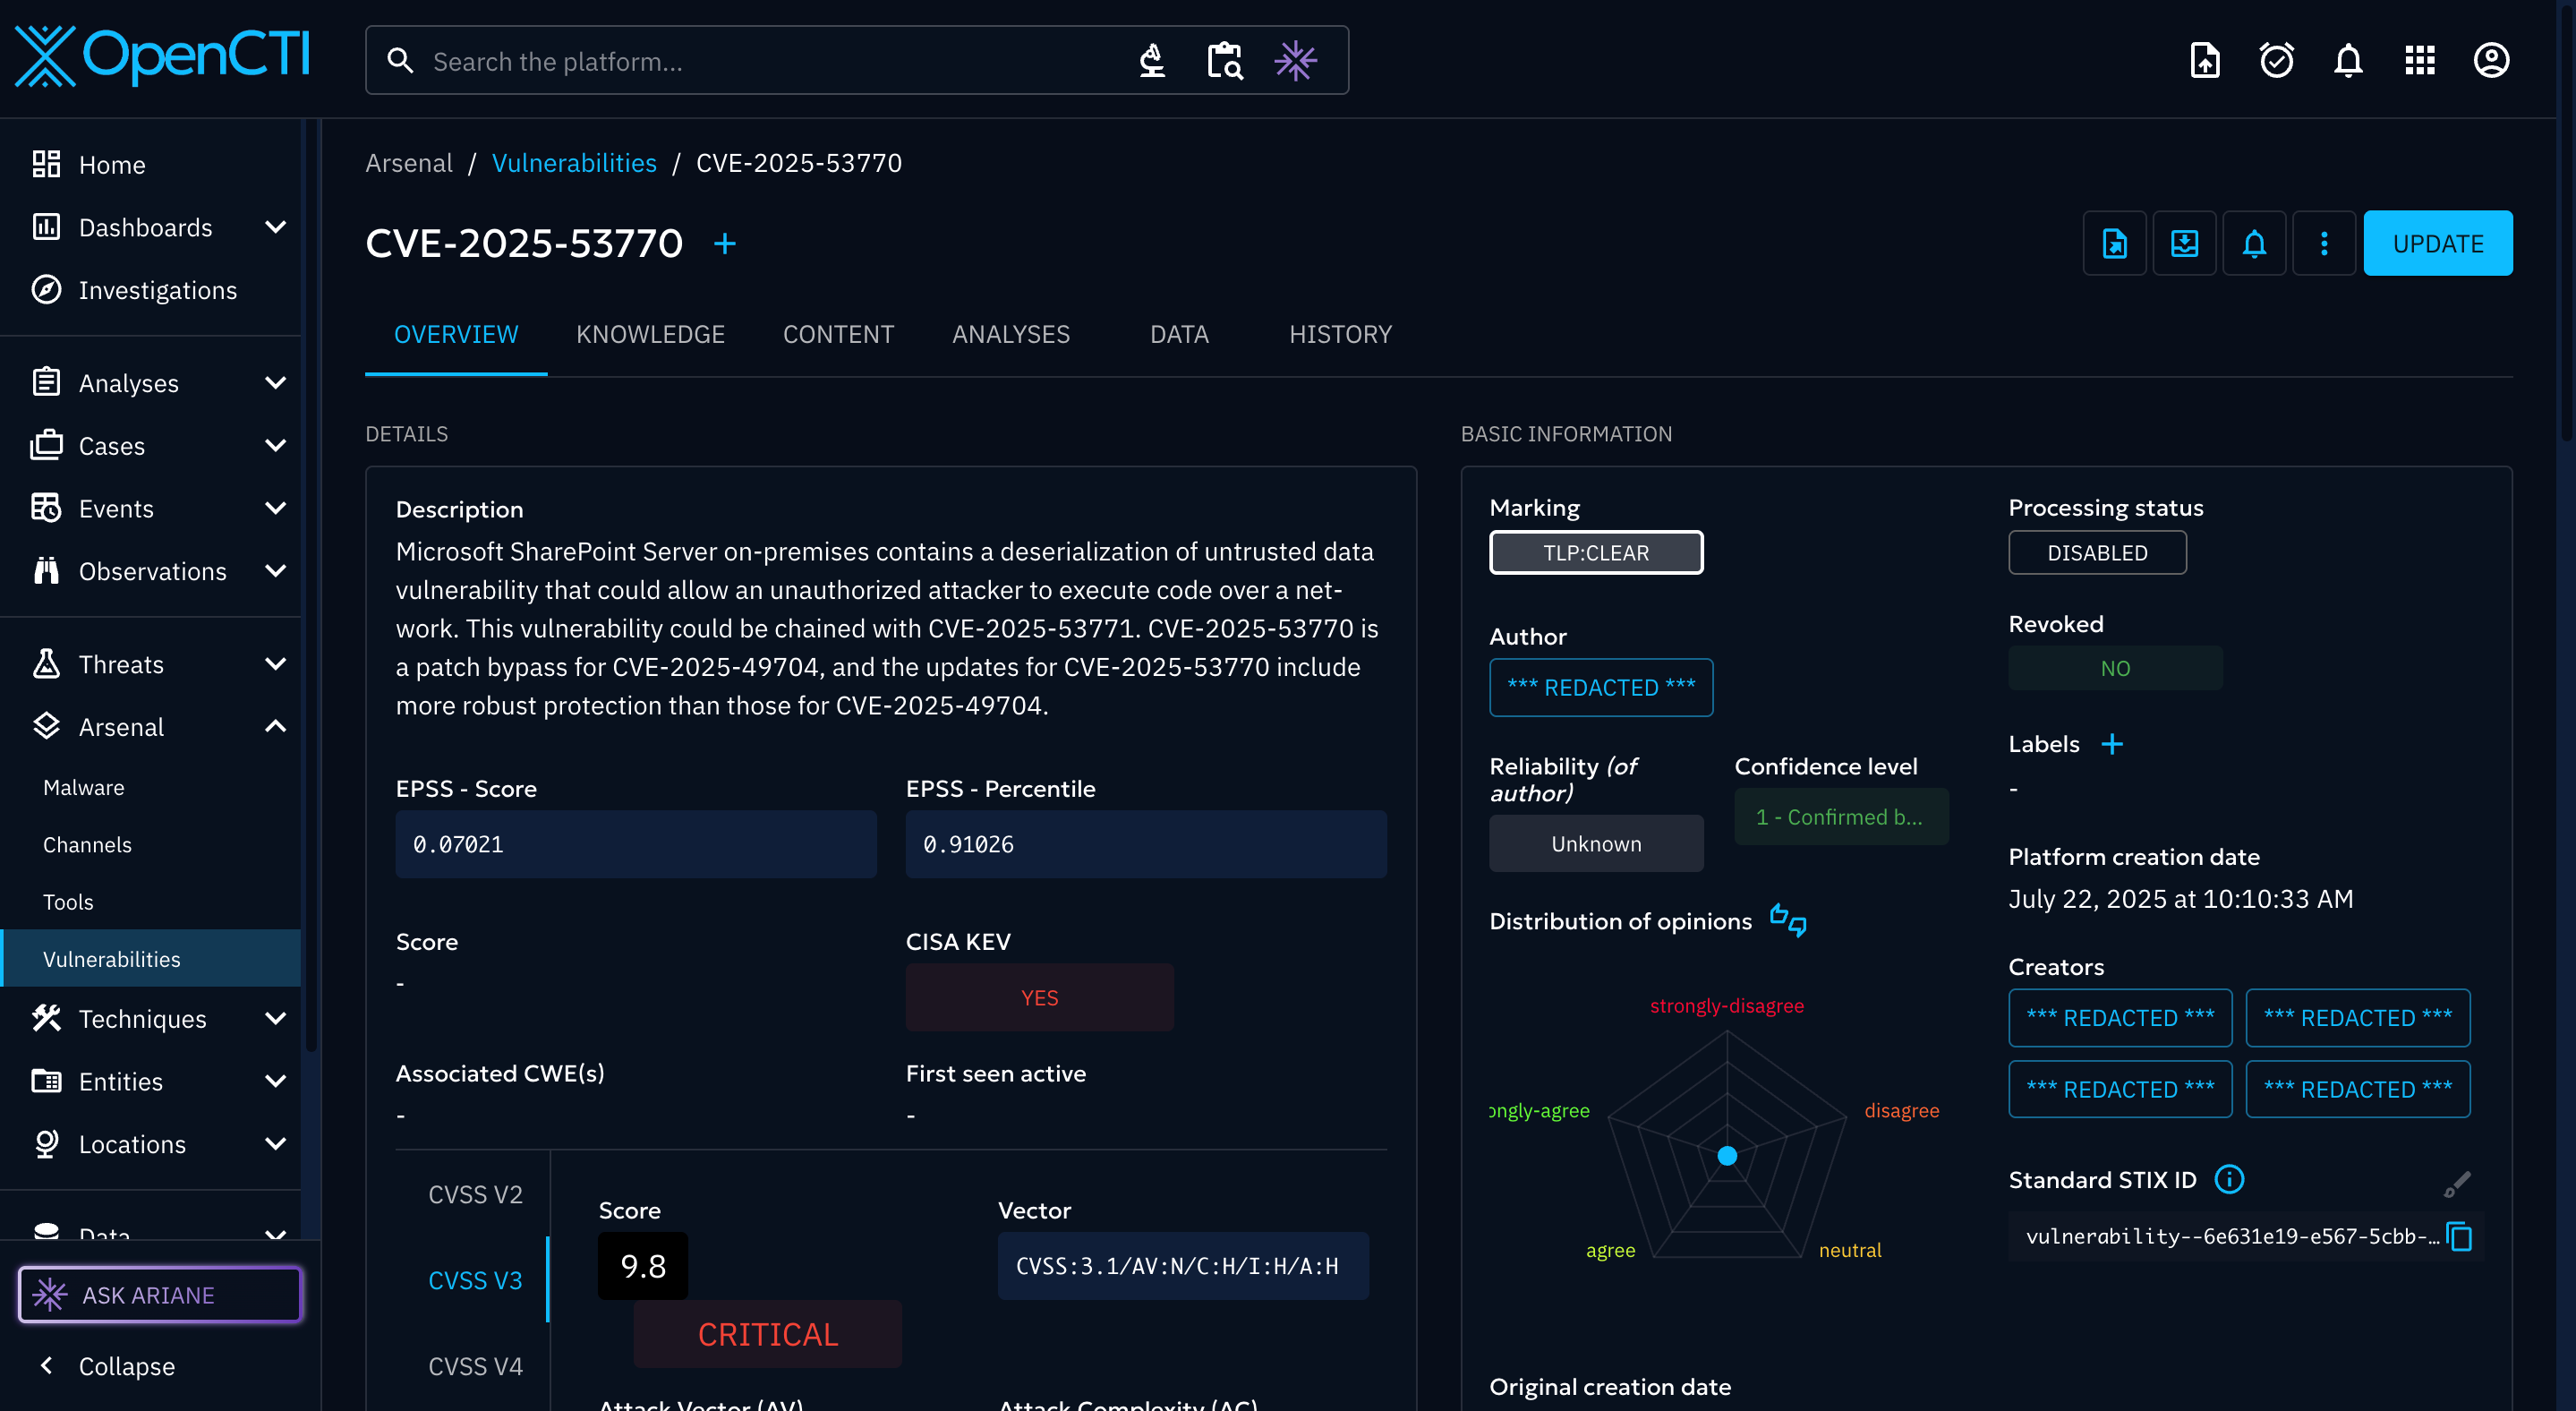
Task: Add a label with plus icon
Action: click(2111, 744)
